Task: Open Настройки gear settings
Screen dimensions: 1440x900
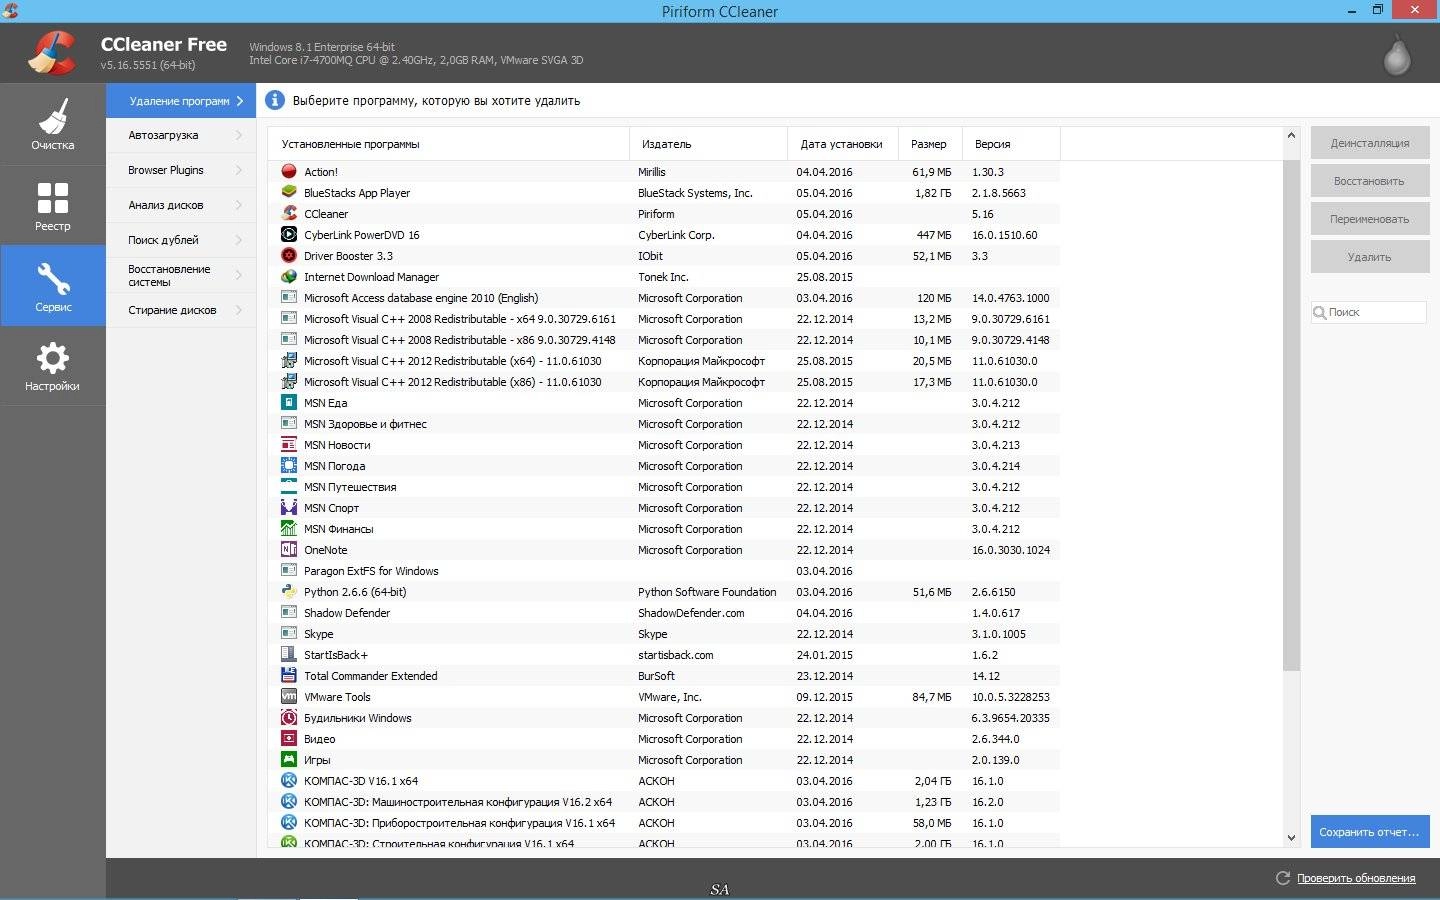Action: click(53, 366)
